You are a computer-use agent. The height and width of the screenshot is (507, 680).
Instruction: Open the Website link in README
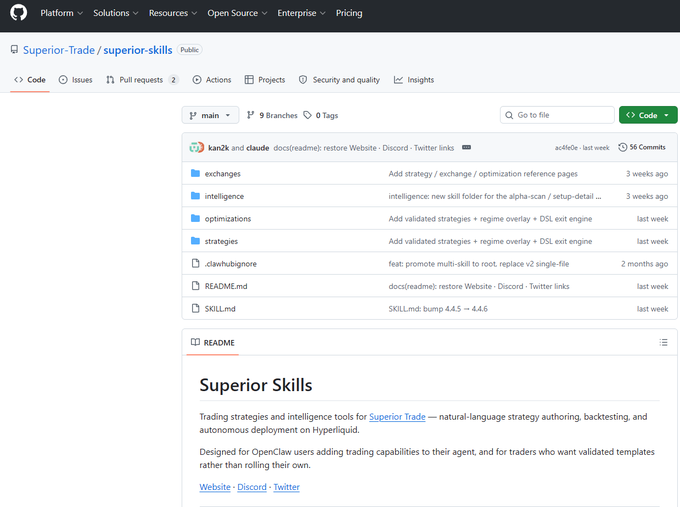coord(215,487)
